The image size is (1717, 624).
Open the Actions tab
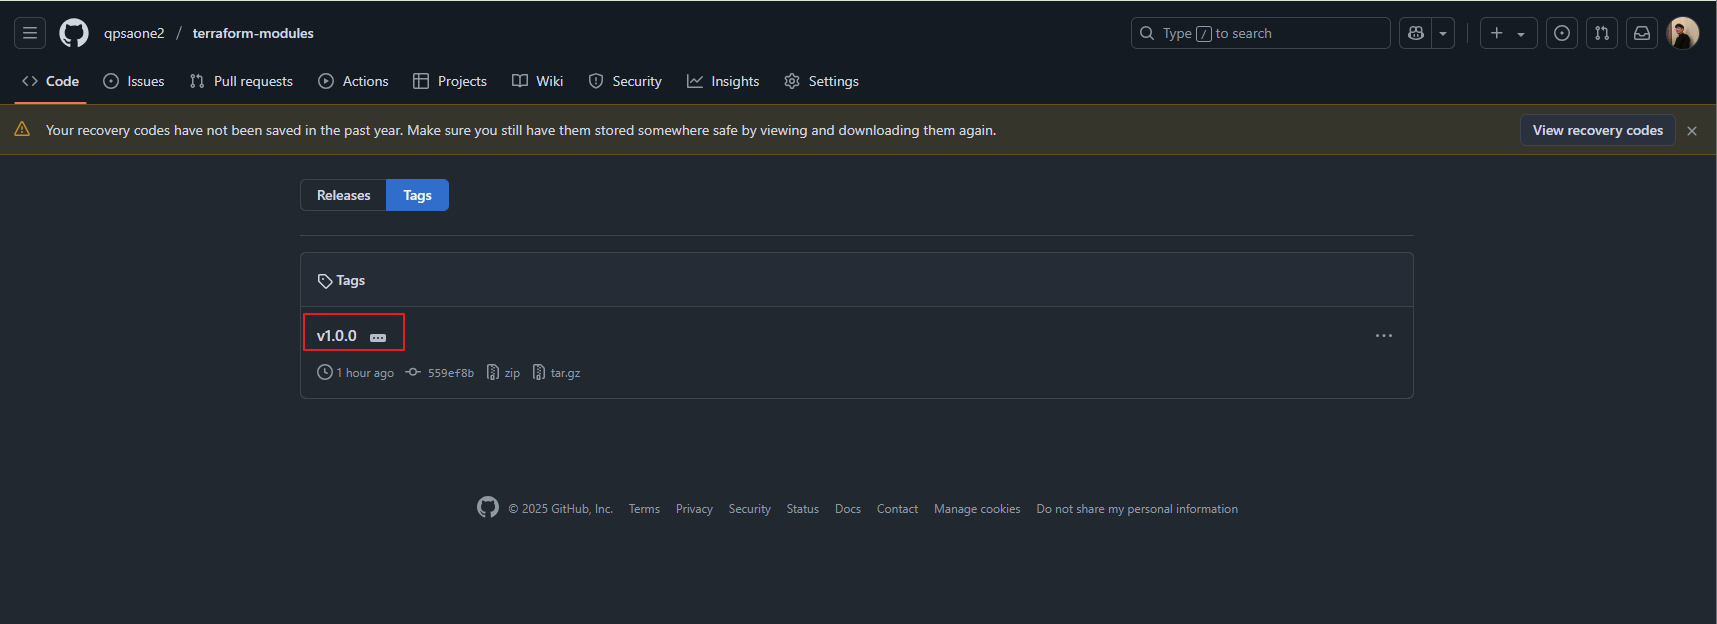[353, 81]
